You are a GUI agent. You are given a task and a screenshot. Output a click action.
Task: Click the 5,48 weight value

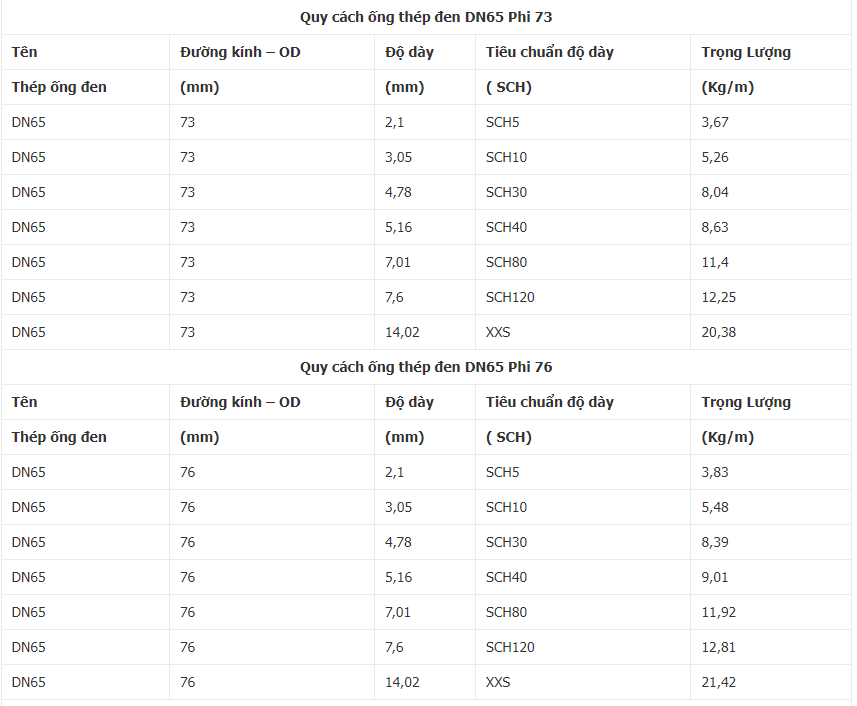tap(715, 507)
